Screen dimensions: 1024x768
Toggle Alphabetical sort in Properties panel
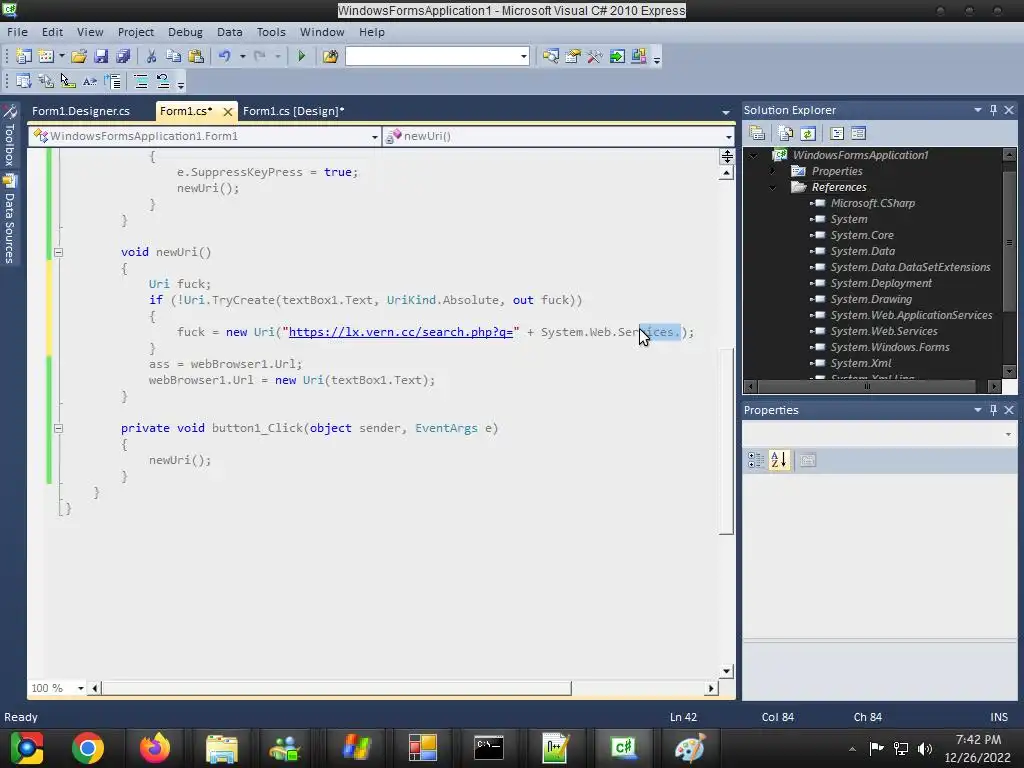point(778,460)
